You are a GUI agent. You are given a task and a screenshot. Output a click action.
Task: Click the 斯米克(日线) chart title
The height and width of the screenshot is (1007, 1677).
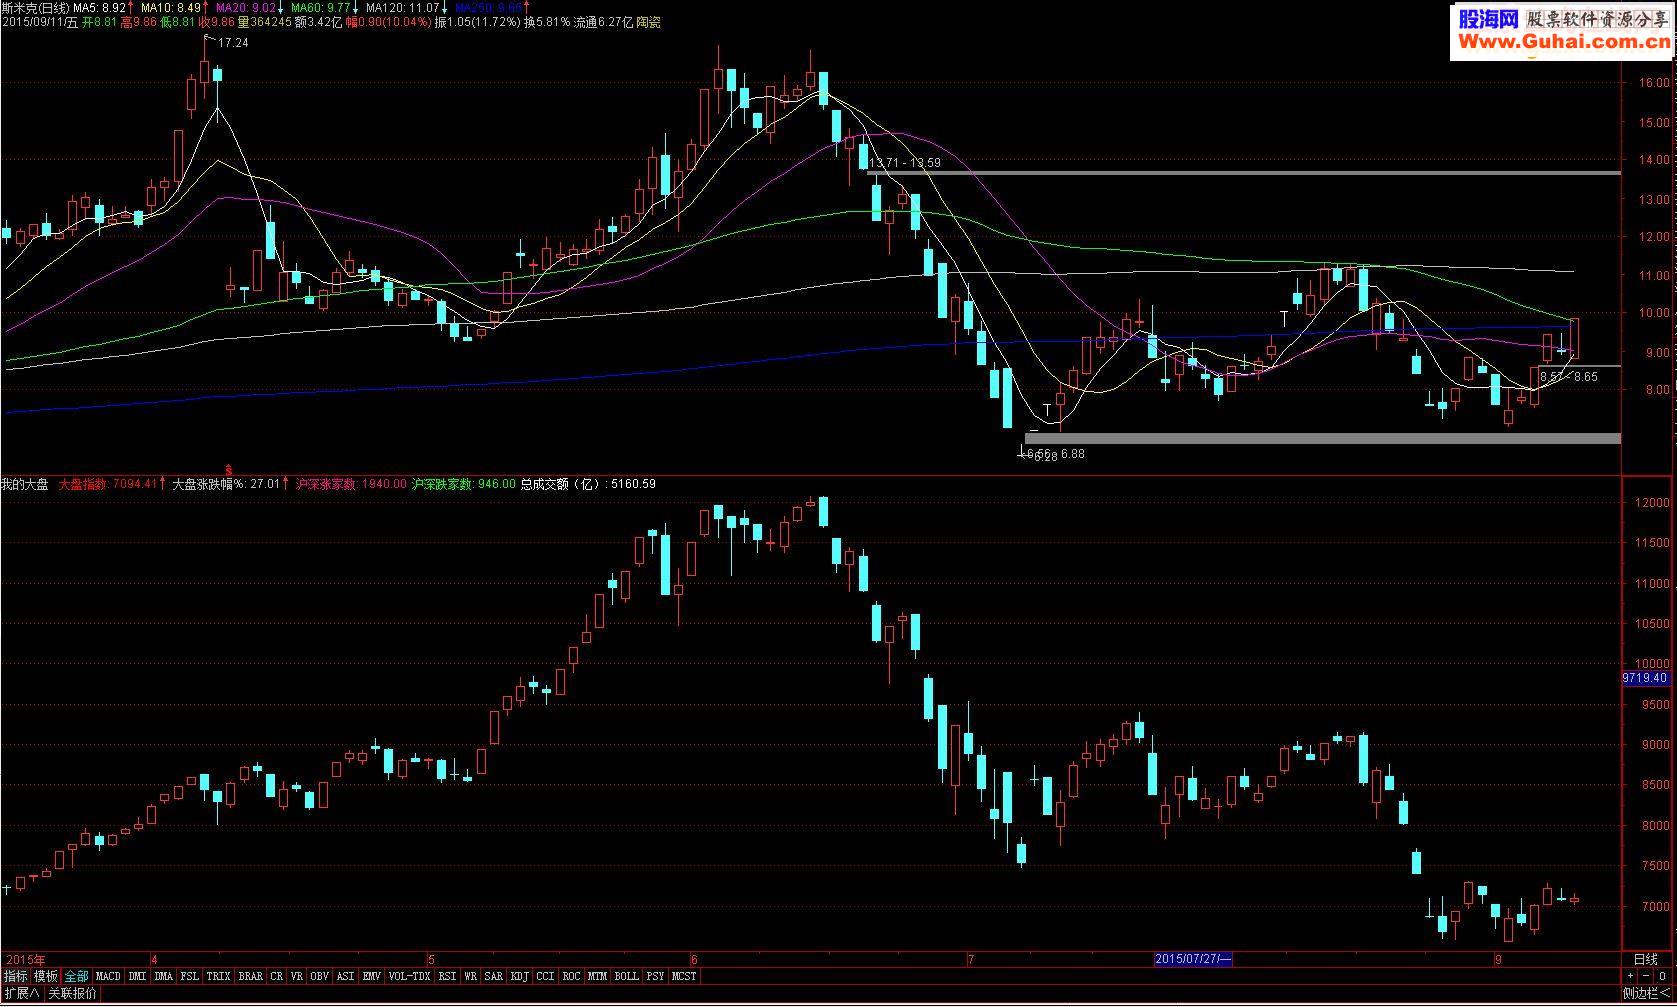point(34,6)
